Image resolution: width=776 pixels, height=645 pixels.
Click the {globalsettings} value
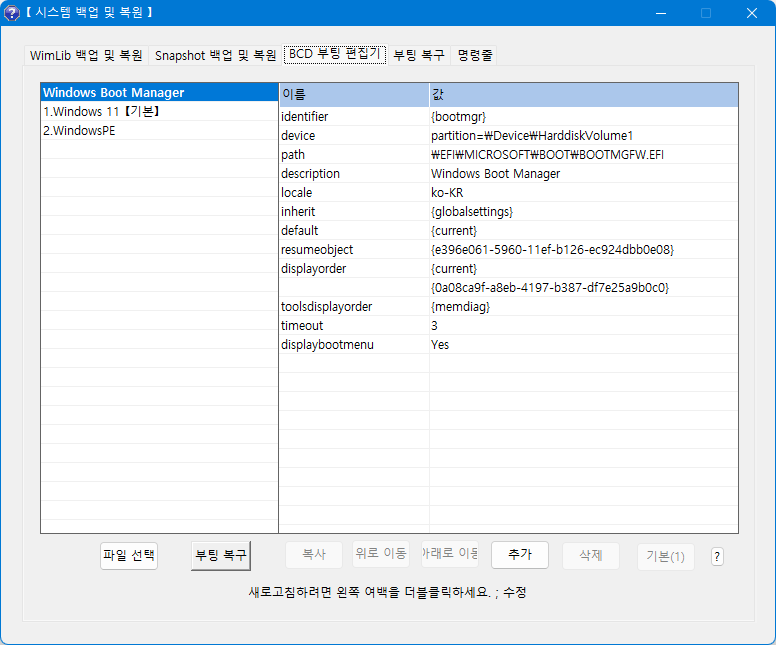[x=472, y=212]
